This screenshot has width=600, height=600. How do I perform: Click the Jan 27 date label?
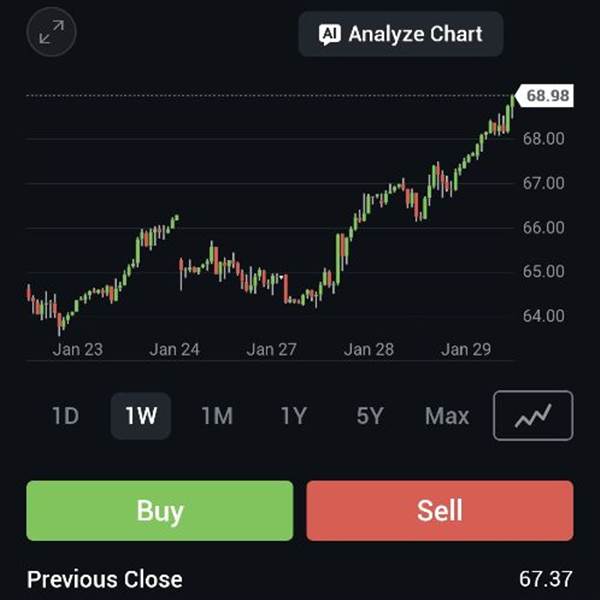[x=272, y=349]
